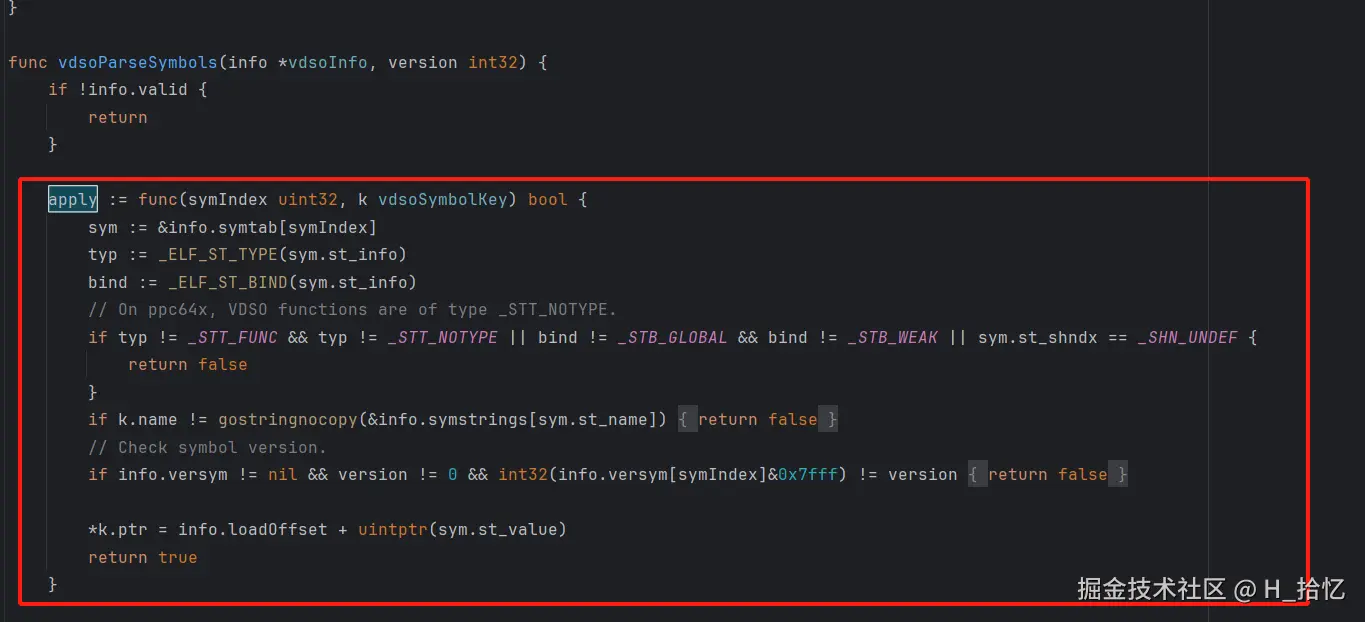Click the Check symbol version comment
Viewport: 1365px width, 622px height.
coord(208,447)
